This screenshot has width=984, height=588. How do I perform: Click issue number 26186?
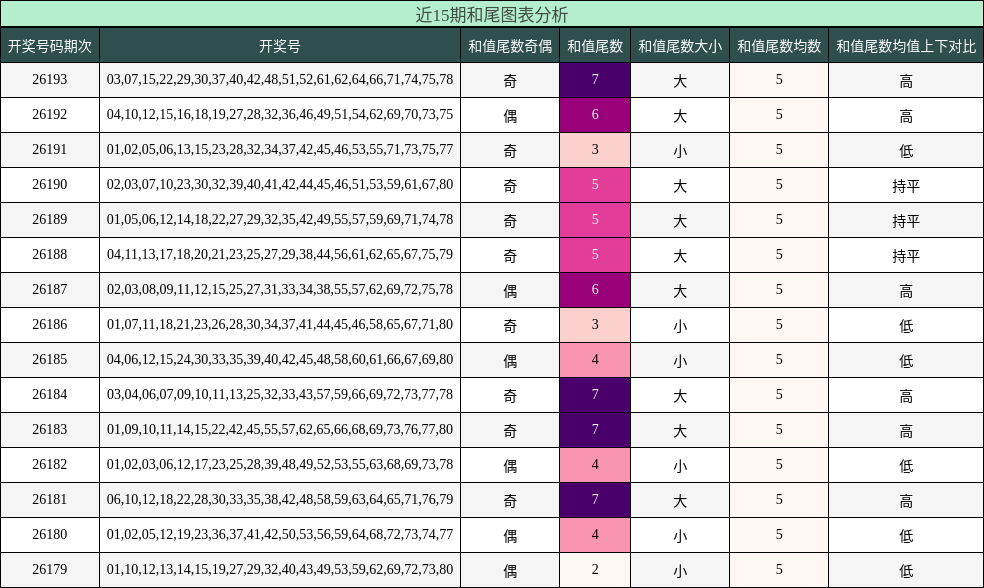tap(50, 325)
